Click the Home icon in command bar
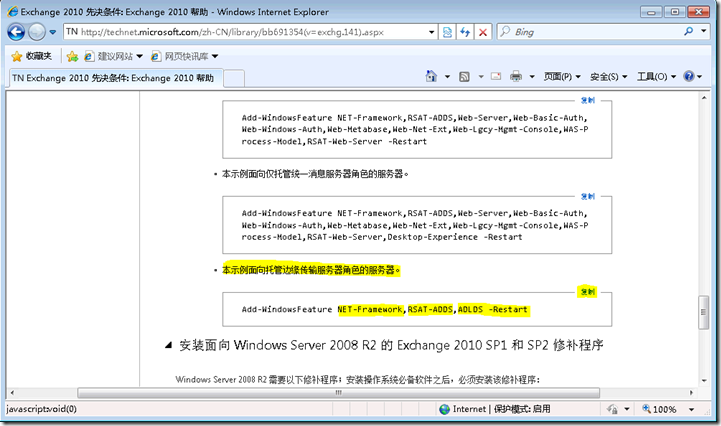Screen dimensions: 721x426 [x=431, y=76]
